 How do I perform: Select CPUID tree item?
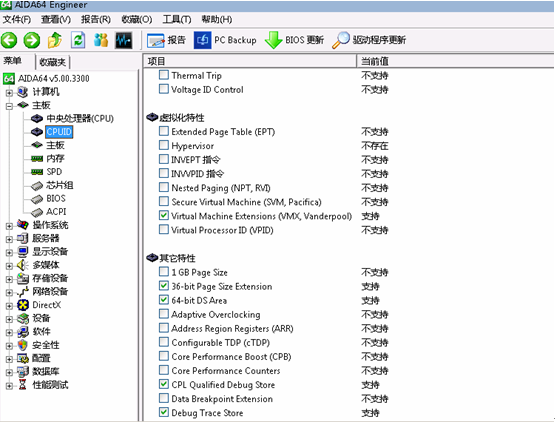(59, 132)
